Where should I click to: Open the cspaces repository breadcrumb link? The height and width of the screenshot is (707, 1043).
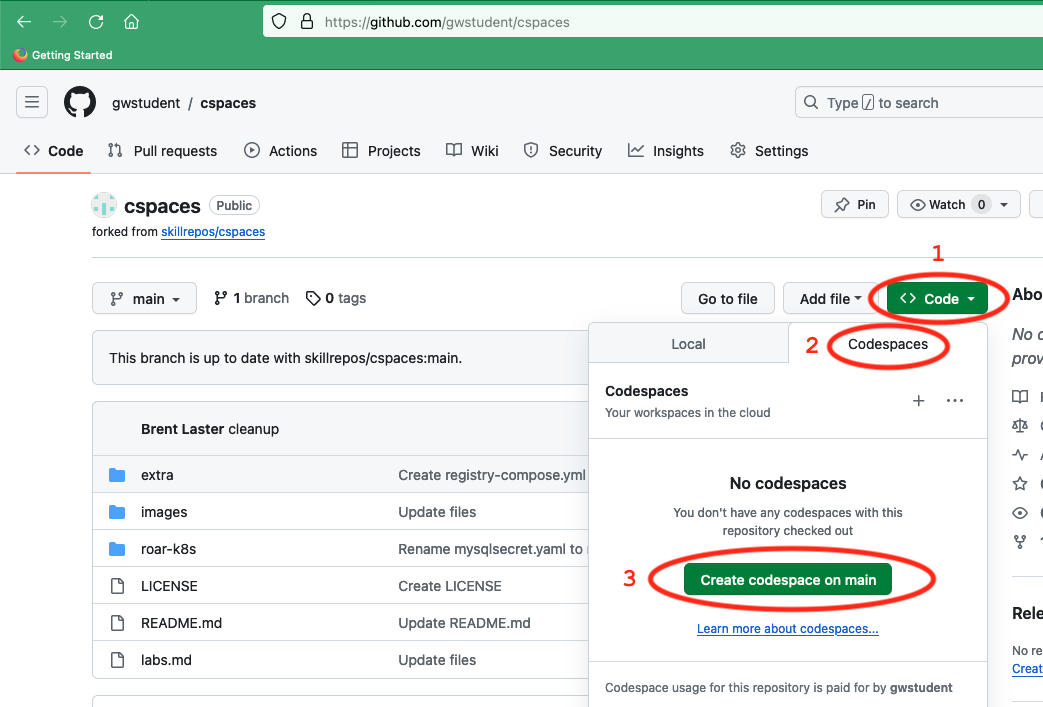[x=228, y=103]
